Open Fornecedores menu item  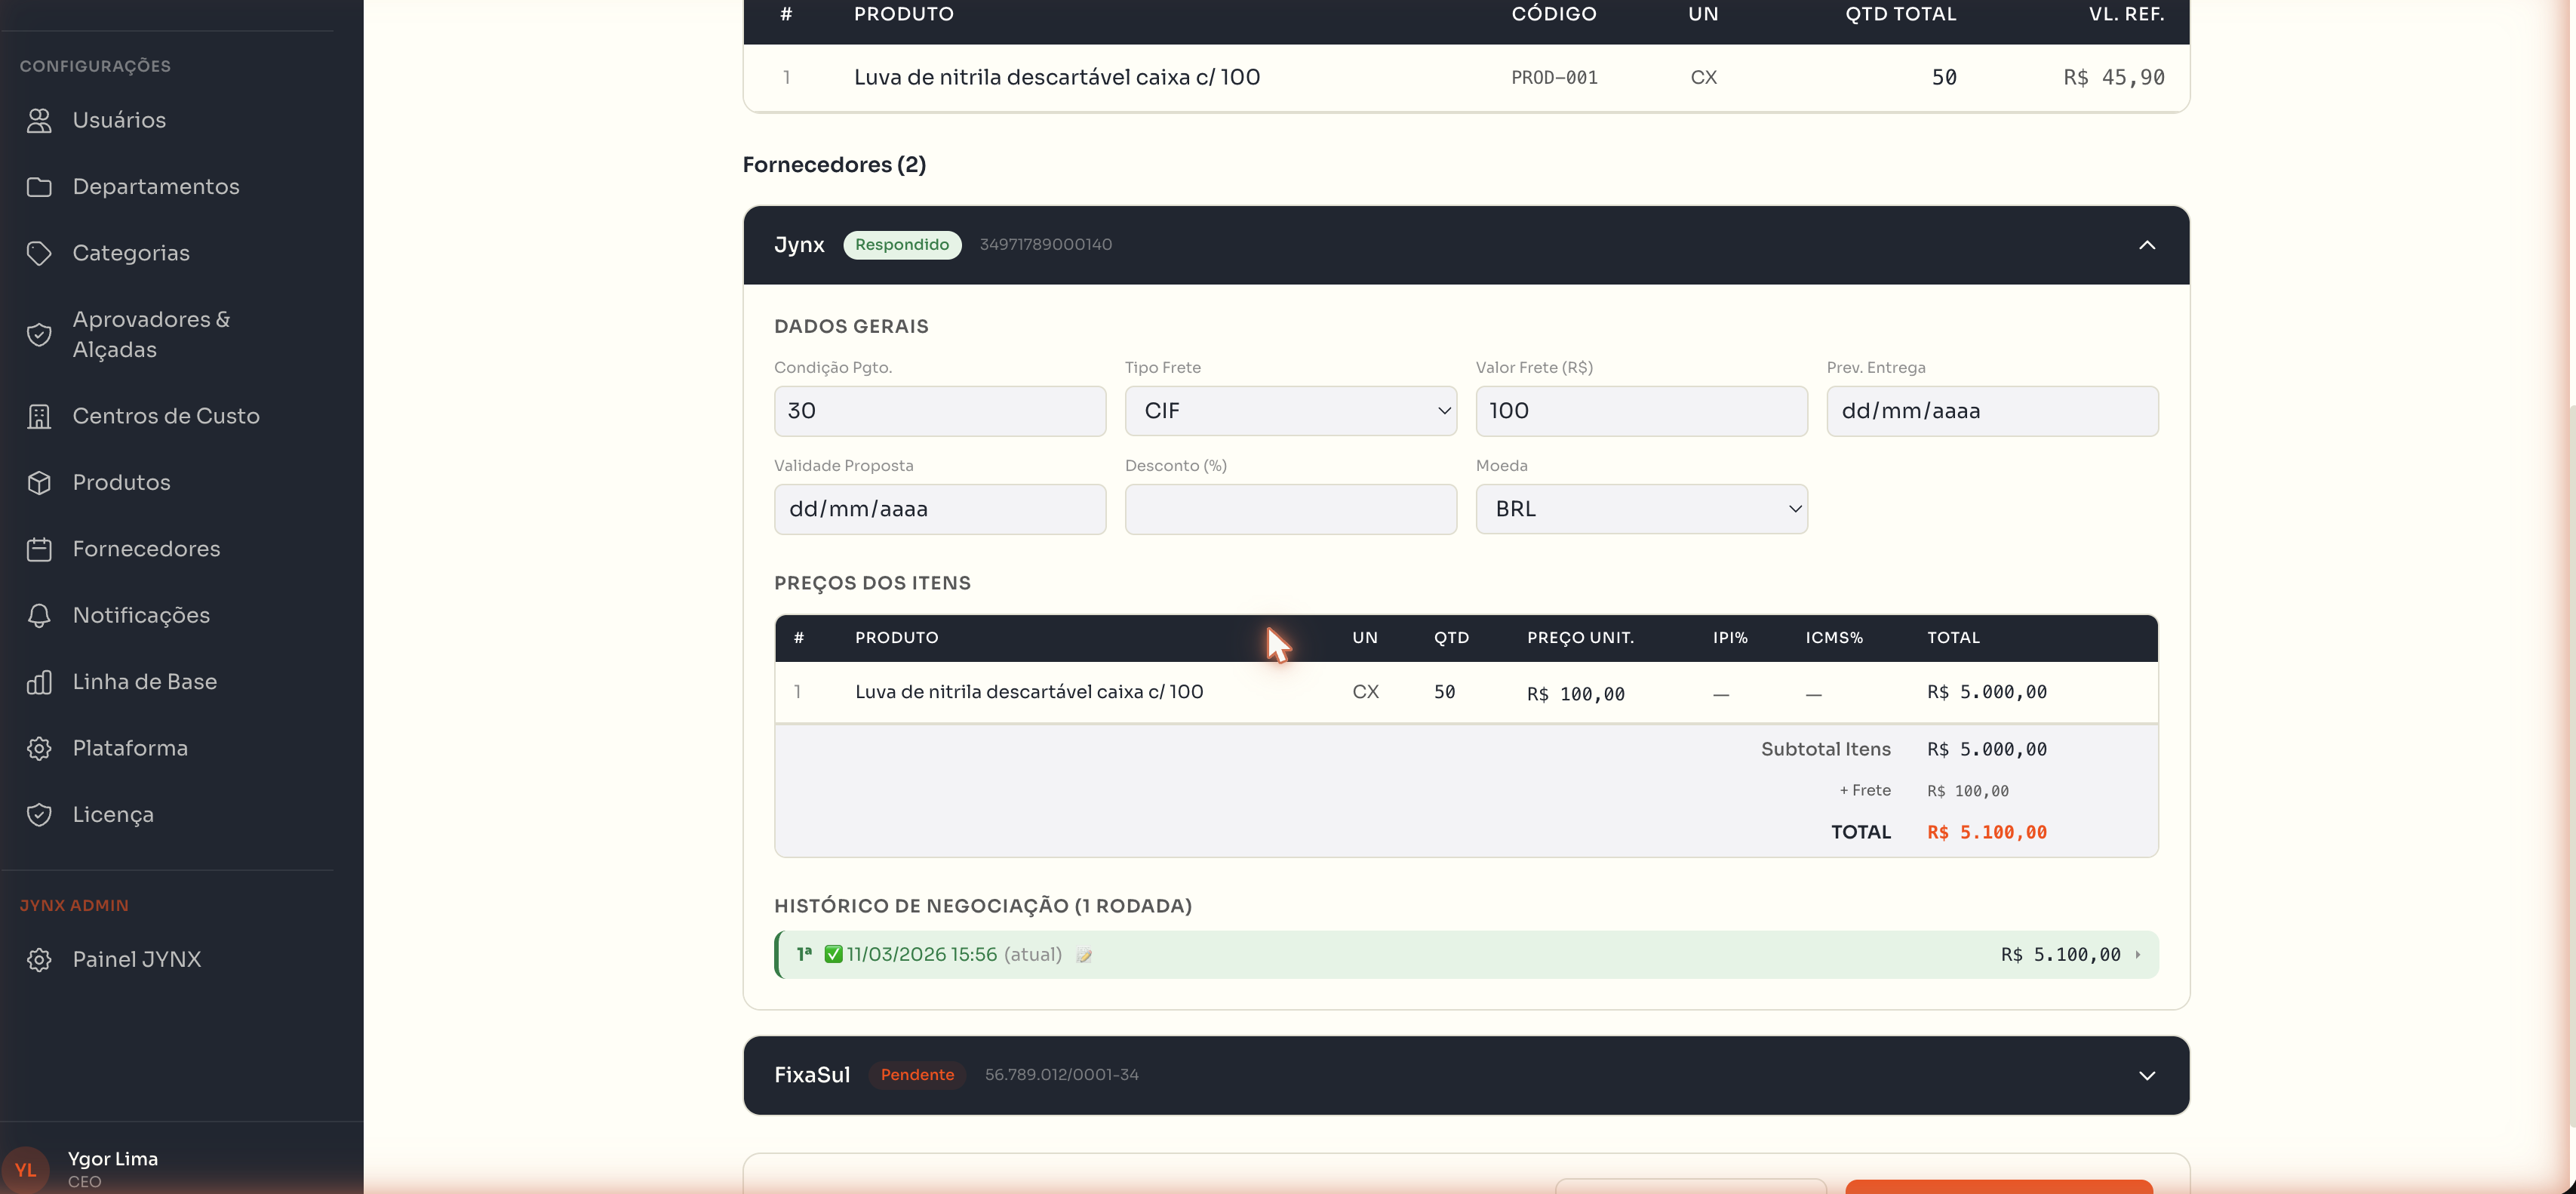click(x=146, y=549)
